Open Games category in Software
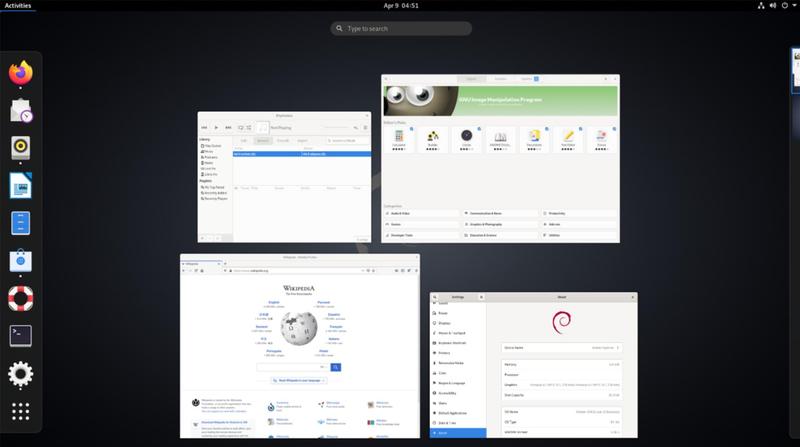This screenshot has height=447, width=800. point(421,224)
